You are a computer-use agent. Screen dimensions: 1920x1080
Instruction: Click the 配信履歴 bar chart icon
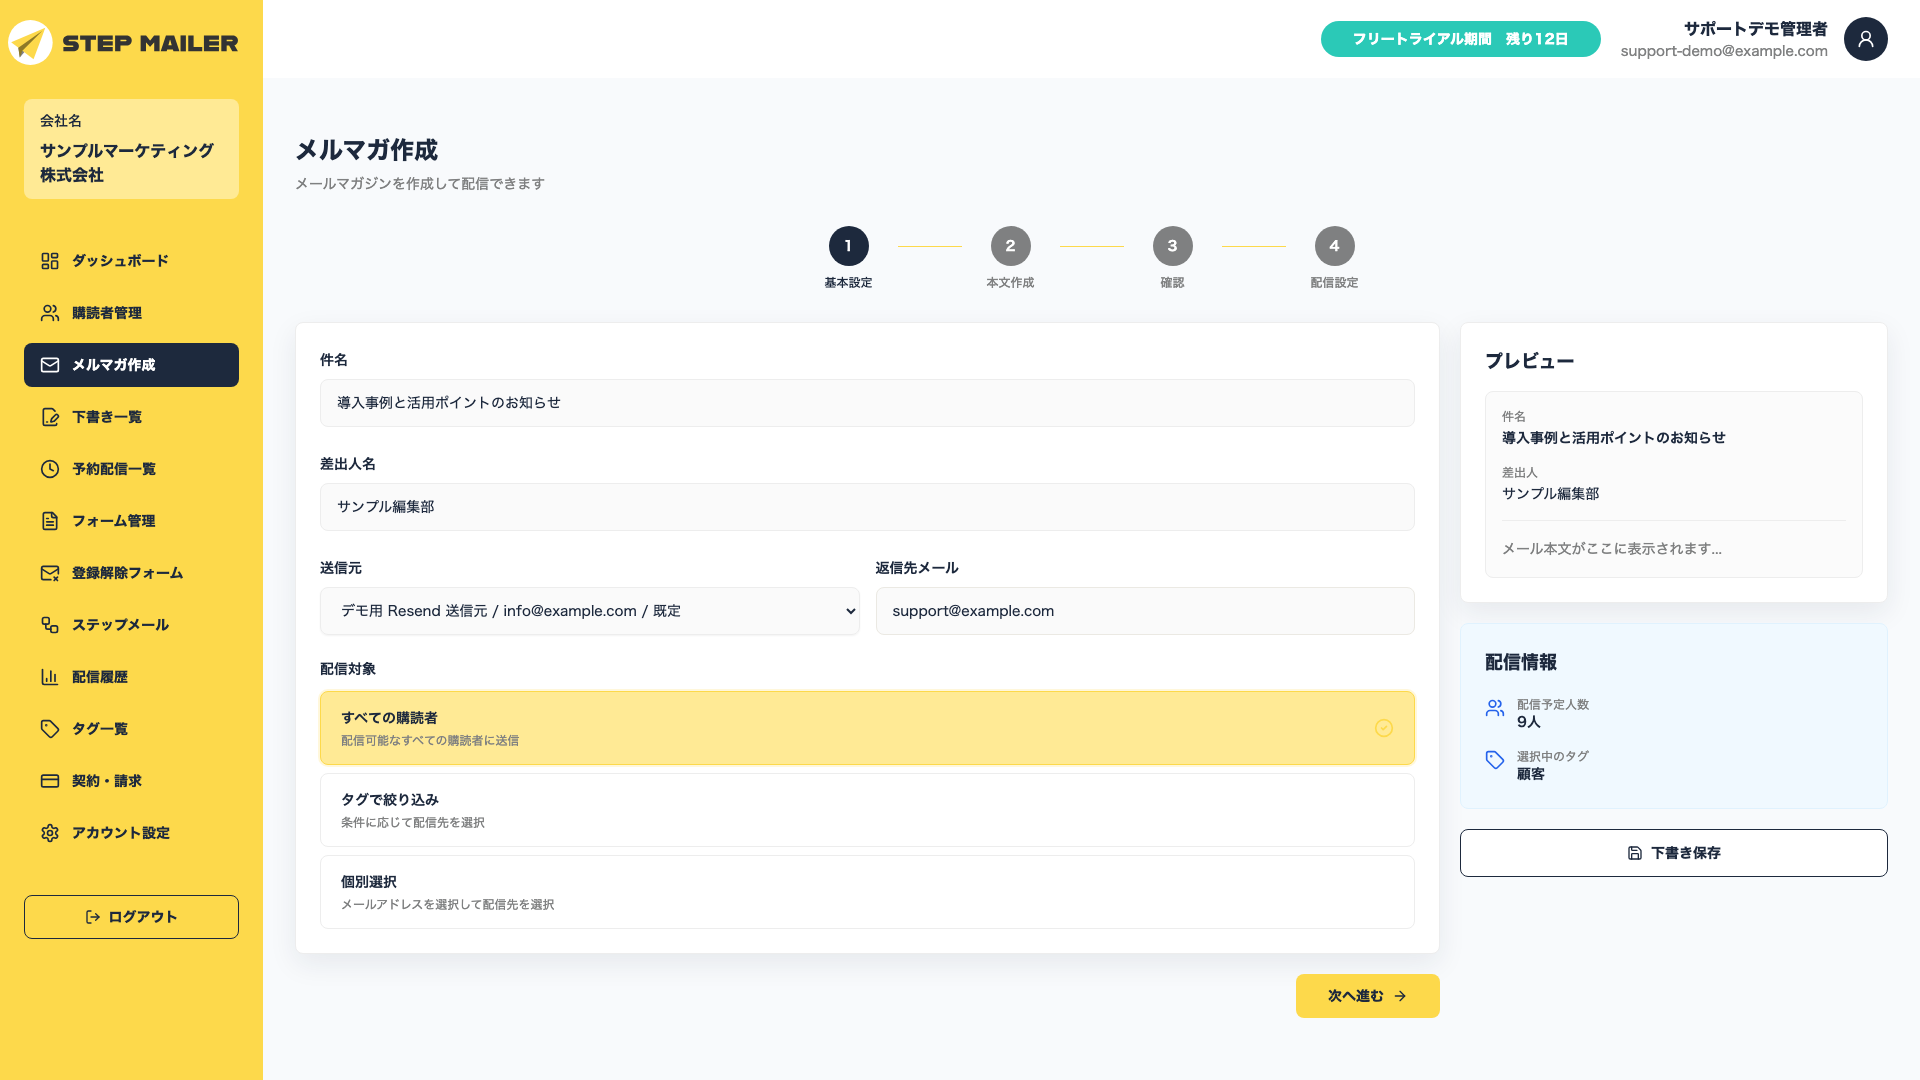tap(50, 677)
